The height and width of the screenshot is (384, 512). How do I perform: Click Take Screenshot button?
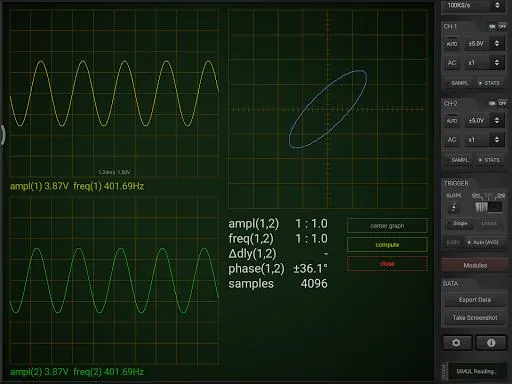pos(475,318)
